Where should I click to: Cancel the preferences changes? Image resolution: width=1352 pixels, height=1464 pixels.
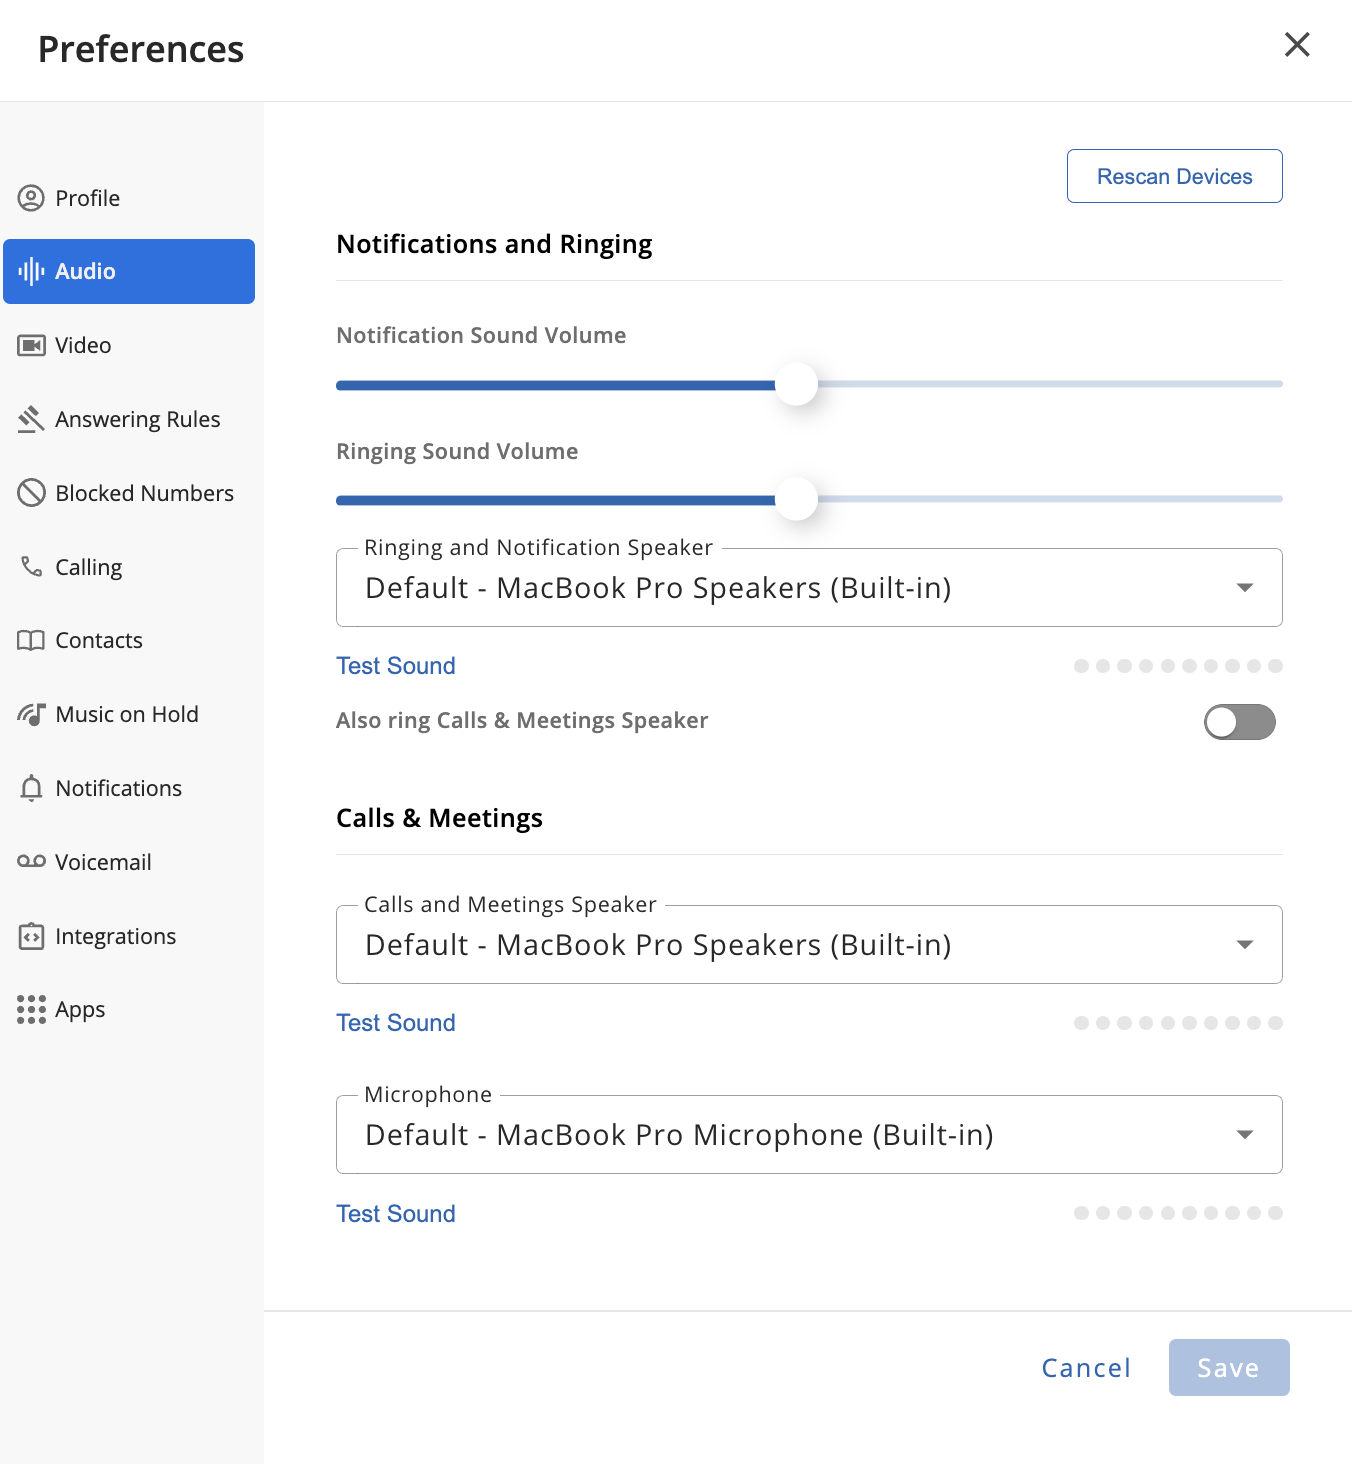coord(1086,1368)
